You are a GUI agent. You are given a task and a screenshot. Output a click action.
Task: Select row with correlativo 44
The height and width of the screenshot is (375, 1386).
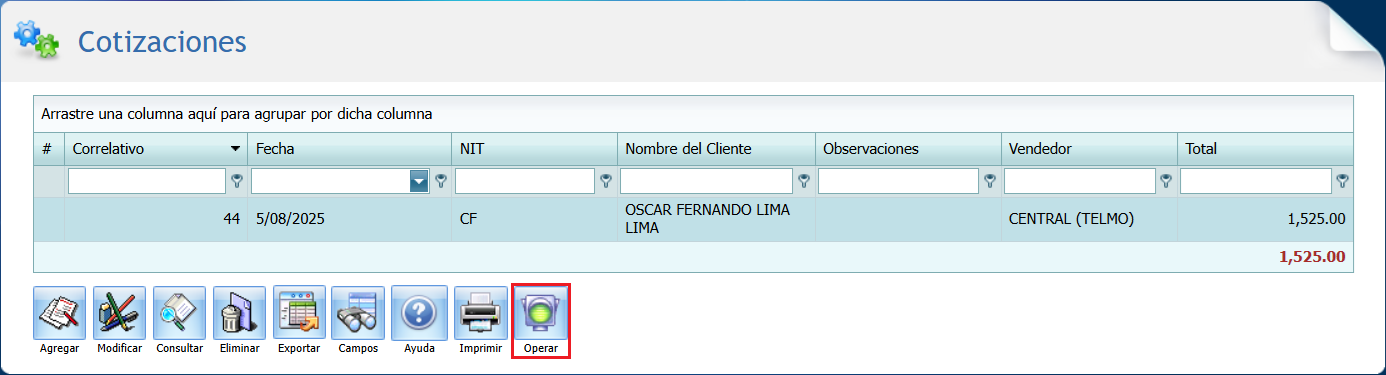point(693,219)
